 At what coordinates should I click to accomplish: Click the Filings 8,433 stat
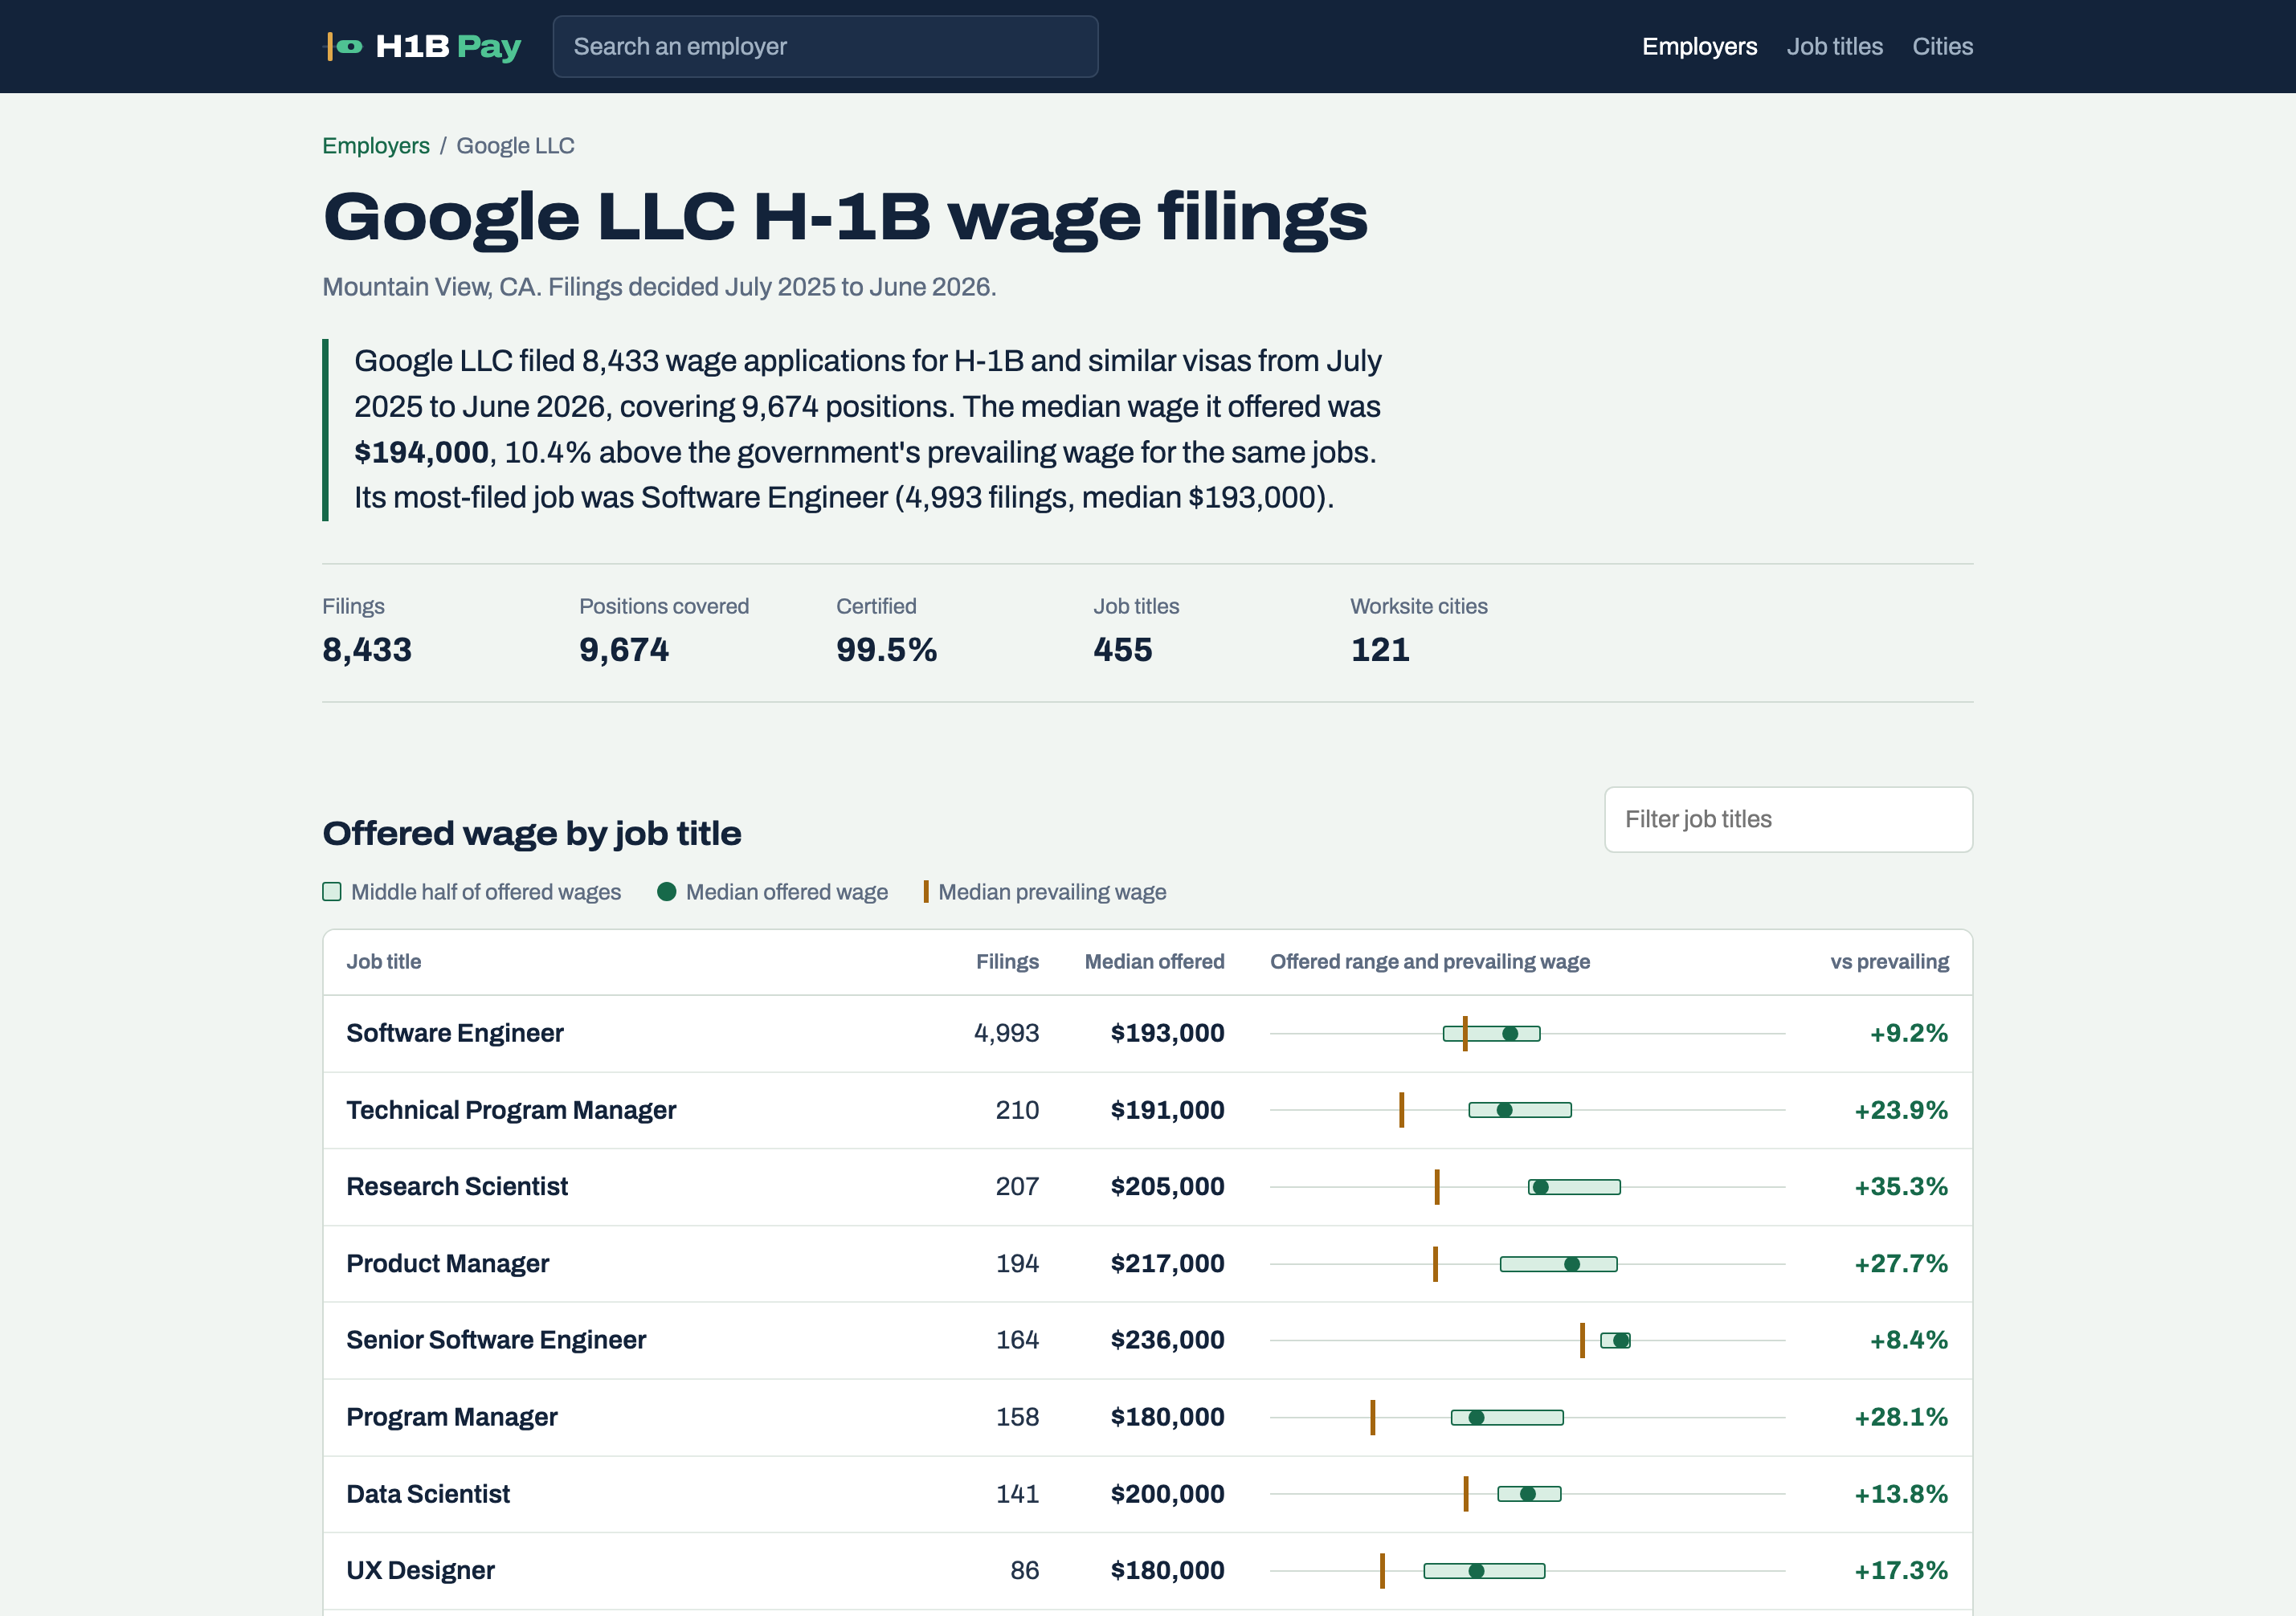pyautogui.click(x=366, y=633)
